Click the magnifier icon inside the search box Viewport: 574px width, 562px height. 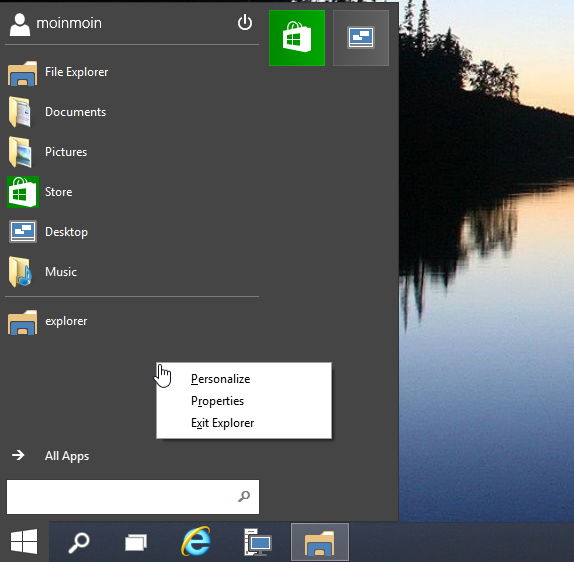click(244, 496)
